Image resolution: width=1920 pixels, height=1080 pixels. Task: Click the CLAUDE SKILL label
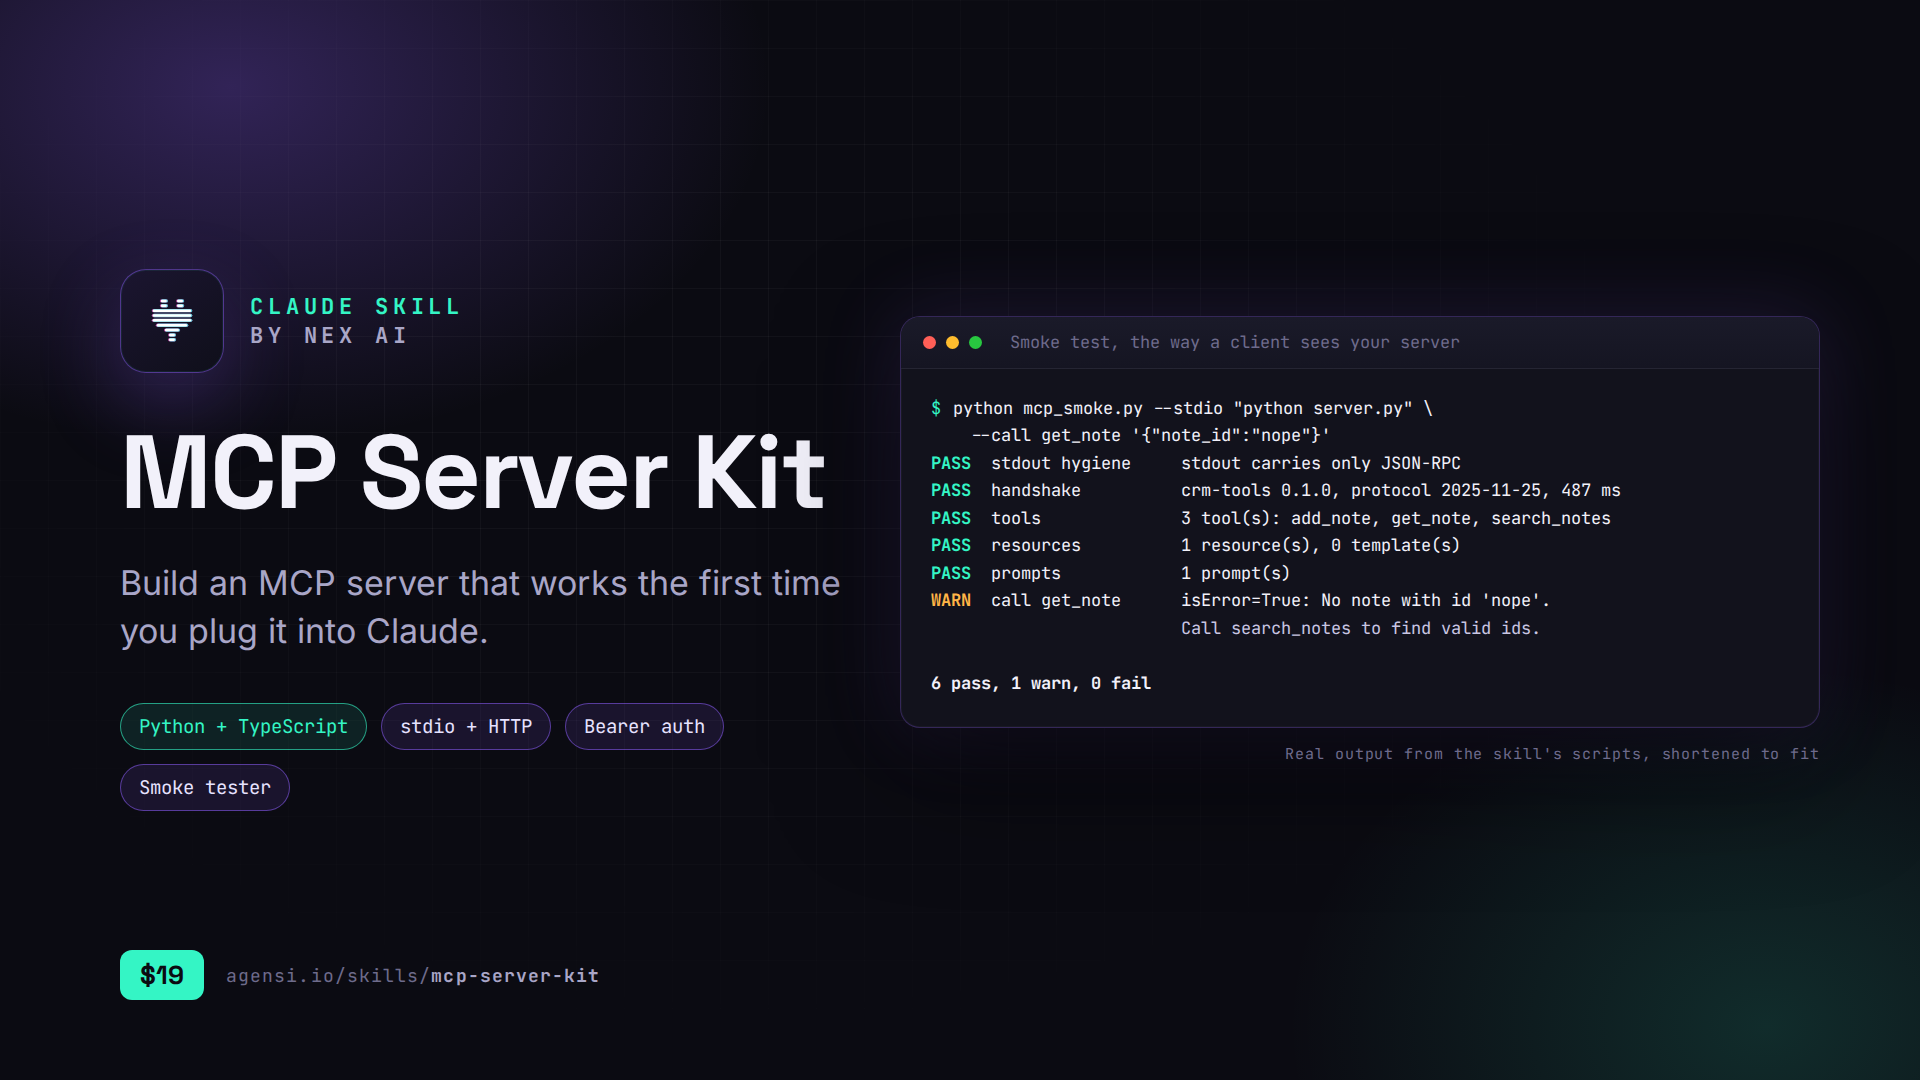tap(355, 306)
